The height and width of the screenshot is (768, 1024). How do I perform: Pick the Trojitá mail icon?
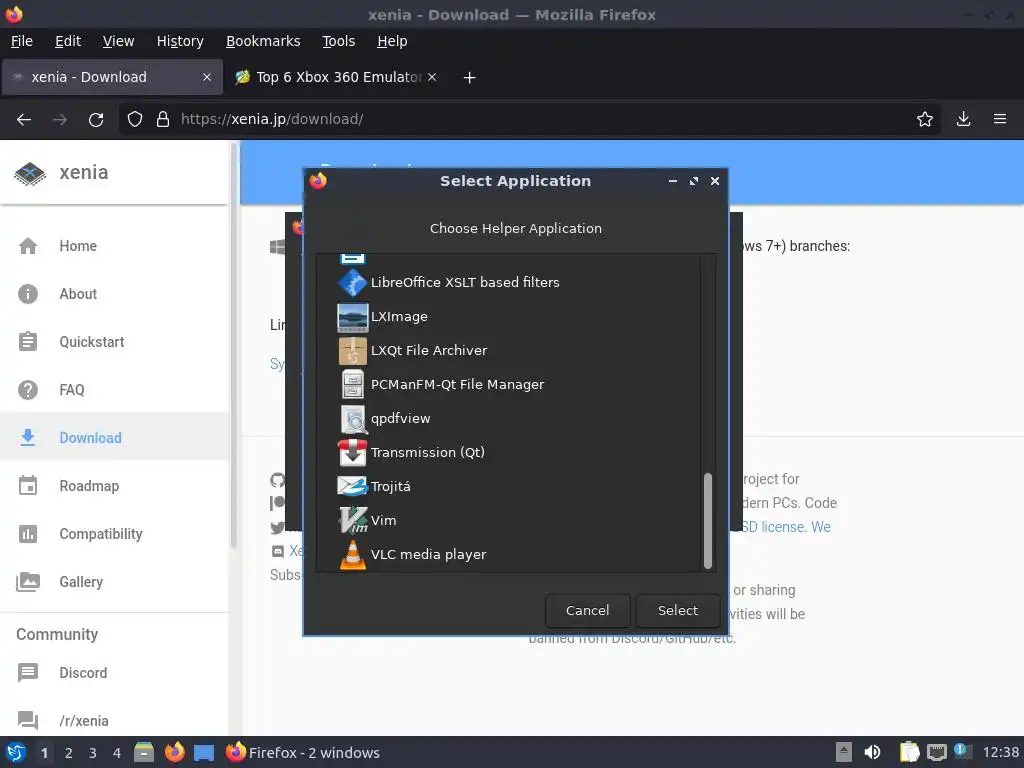pos(353,487)
